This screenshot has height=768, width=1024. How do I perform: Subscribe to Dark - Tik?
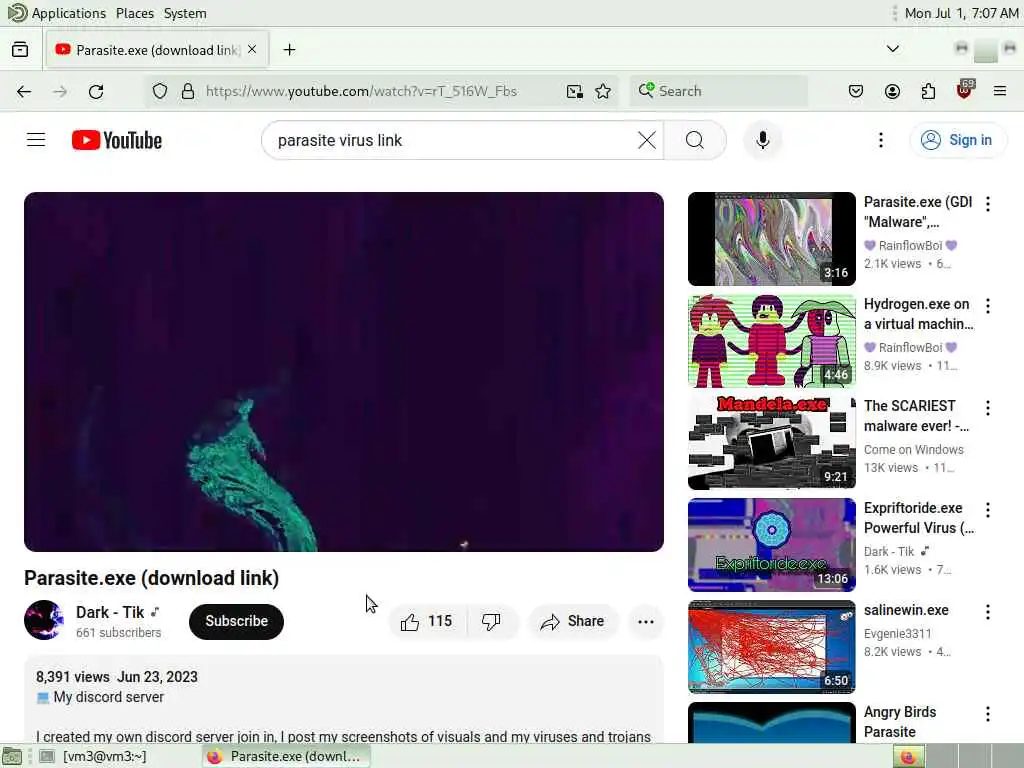point(236,621)
